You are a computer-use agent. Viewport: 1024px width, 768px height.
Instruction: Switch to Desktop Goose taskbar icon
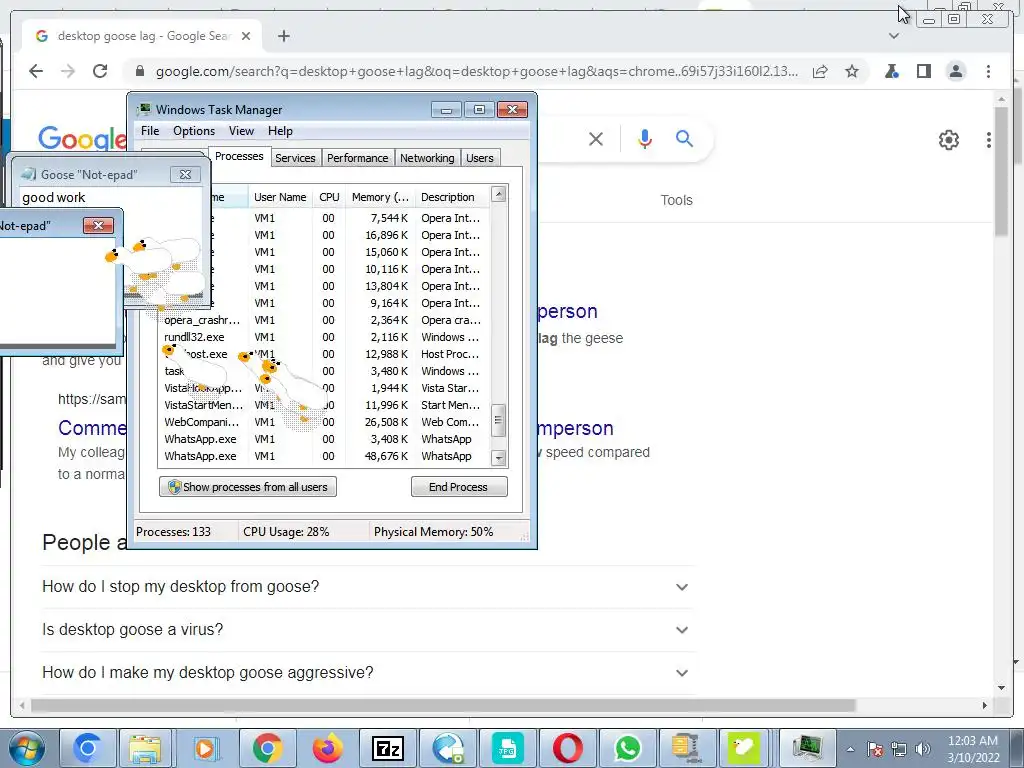pos(744,748)
